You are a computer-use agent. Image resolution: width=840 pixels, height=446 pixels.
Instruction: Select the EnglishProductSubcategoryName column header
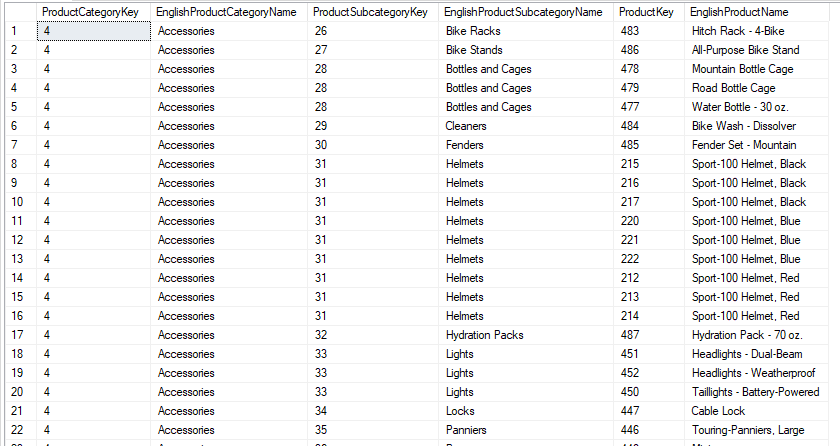point(526,12)
